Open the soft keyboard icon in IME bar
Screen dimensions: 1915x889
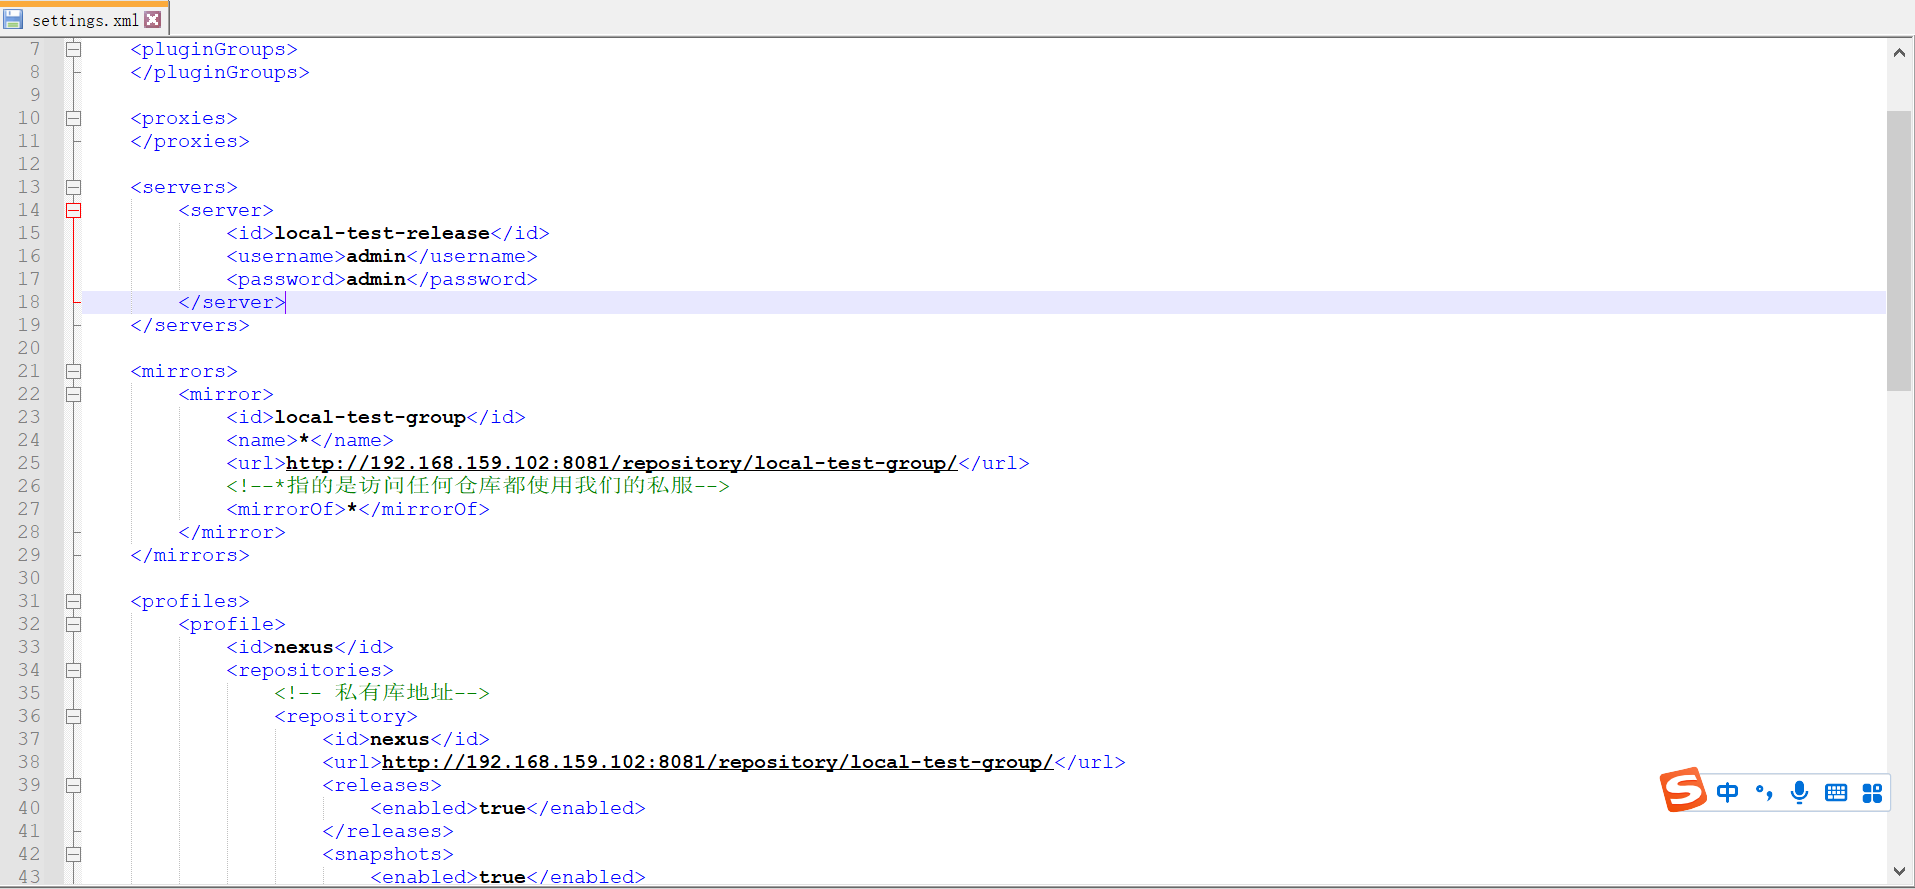click(1836, 793)
